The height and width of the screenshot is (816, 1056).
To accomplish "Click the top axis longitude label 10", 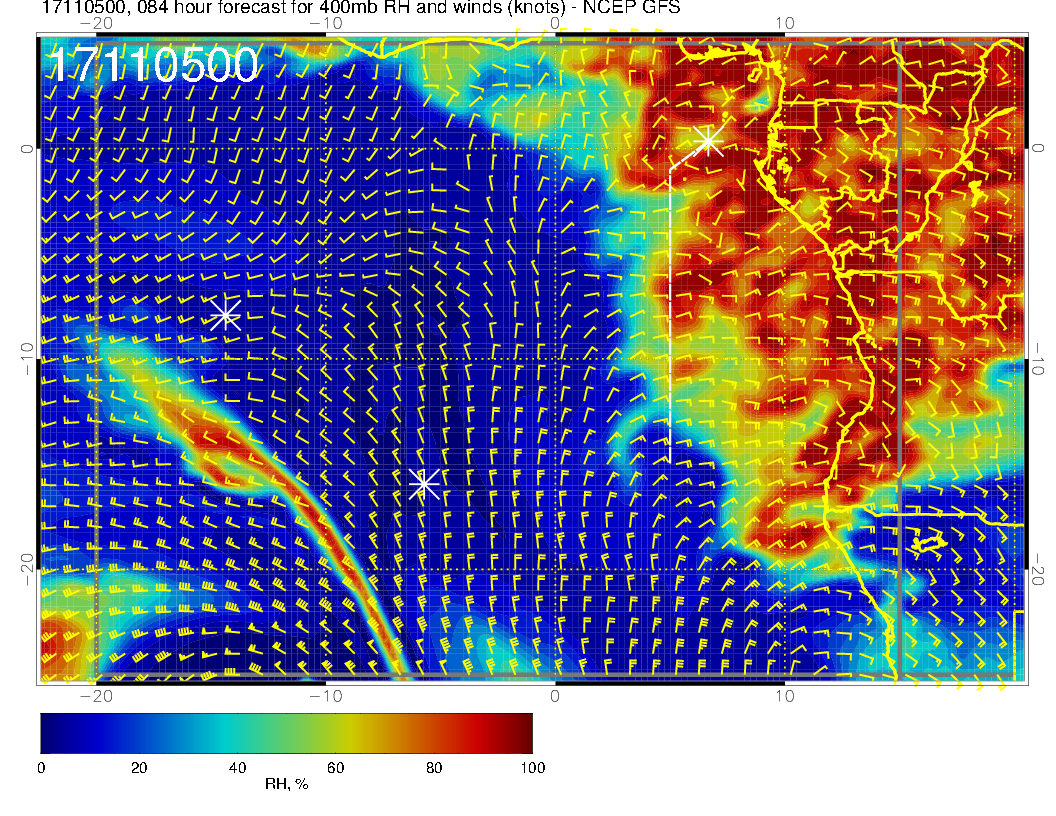I will pos(785,24).
